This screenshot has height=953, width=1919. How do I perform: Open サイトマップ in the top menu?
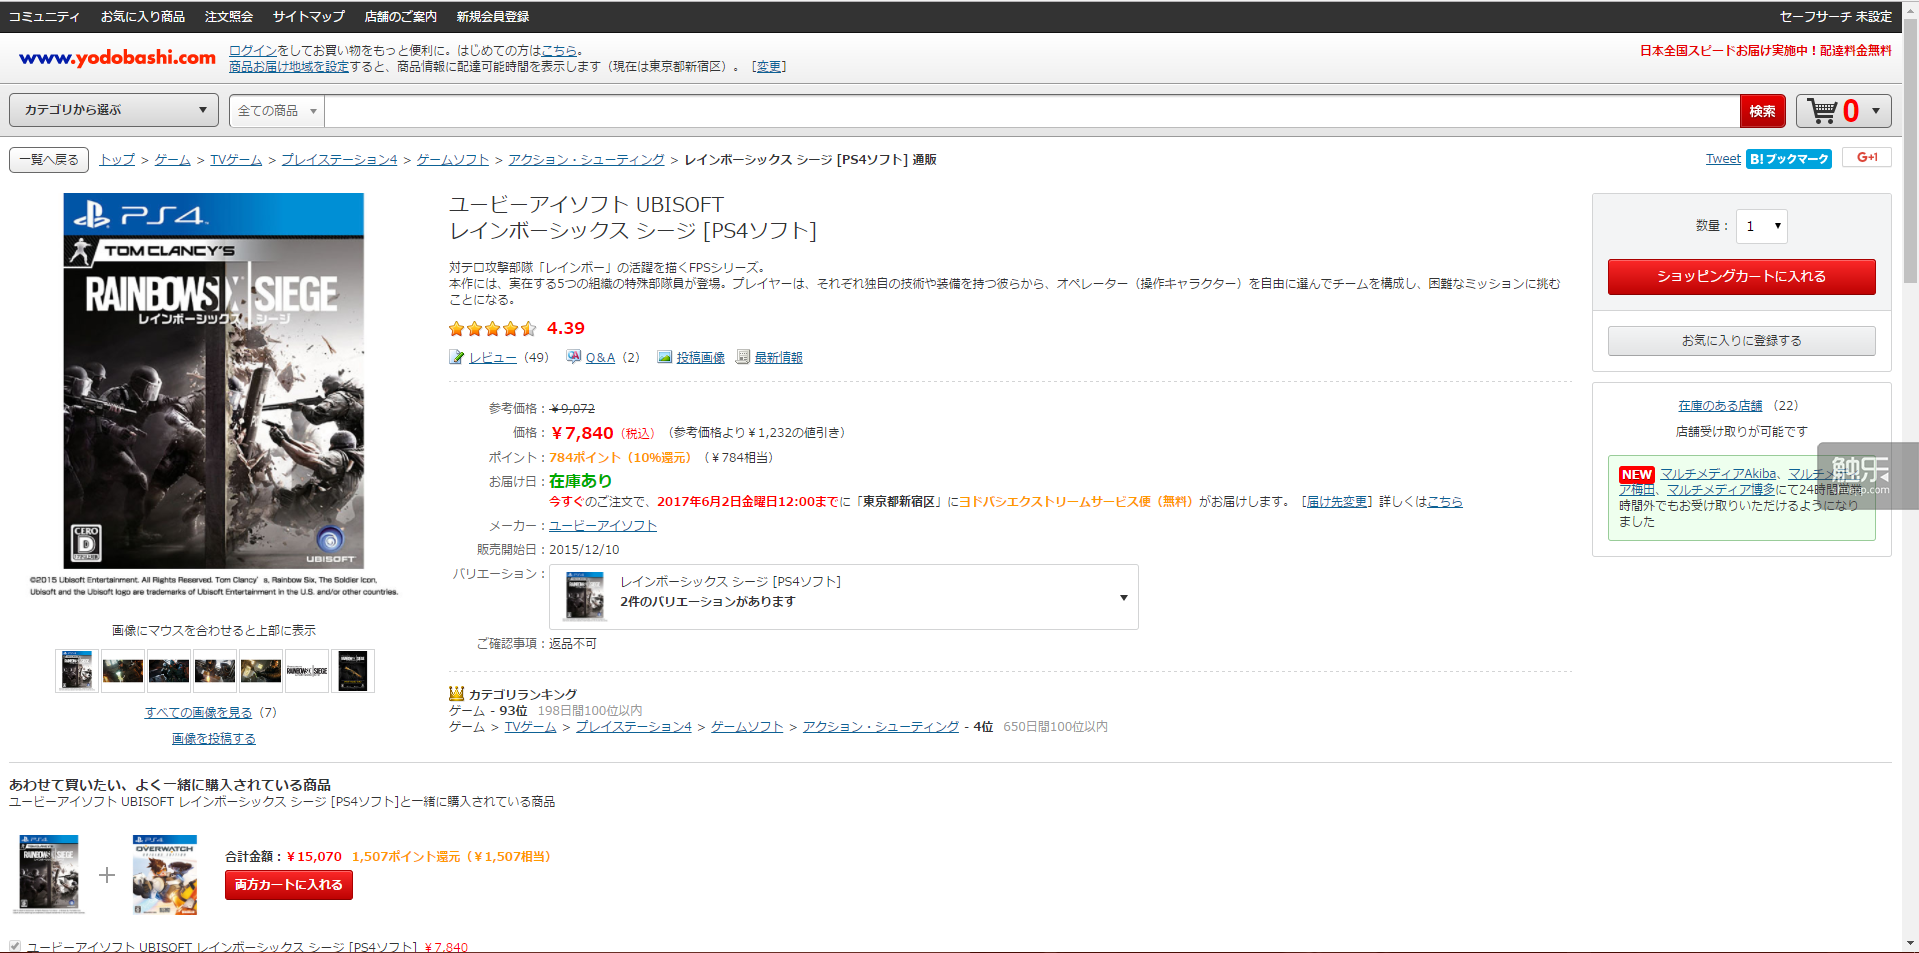point(308,16)
